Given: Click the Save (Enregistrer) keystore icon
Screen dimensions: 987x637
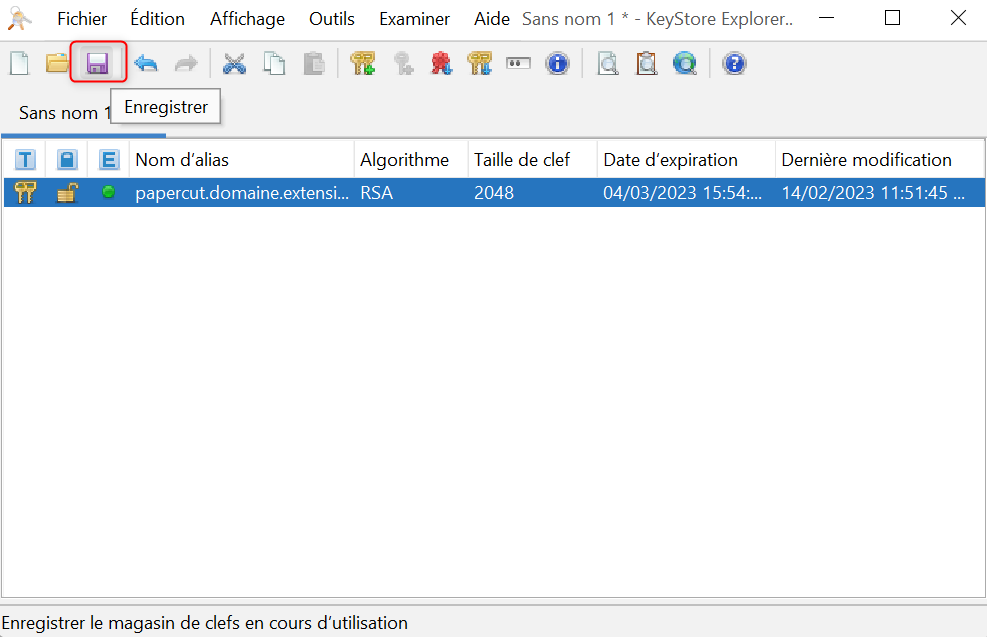Looking at the screenshot, I should click(97, 64).
